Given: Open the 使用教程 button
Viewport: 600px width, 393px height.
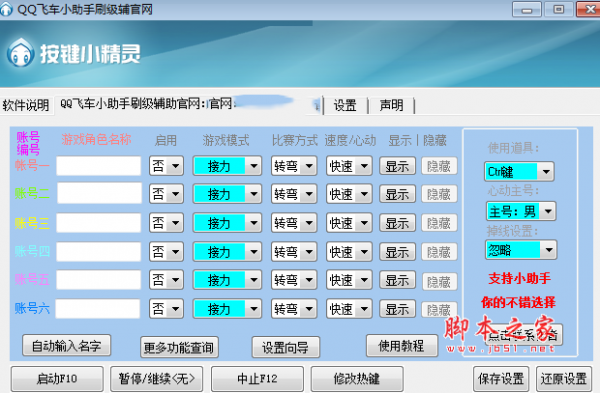Looking at the screenshot, I should 401,346.
